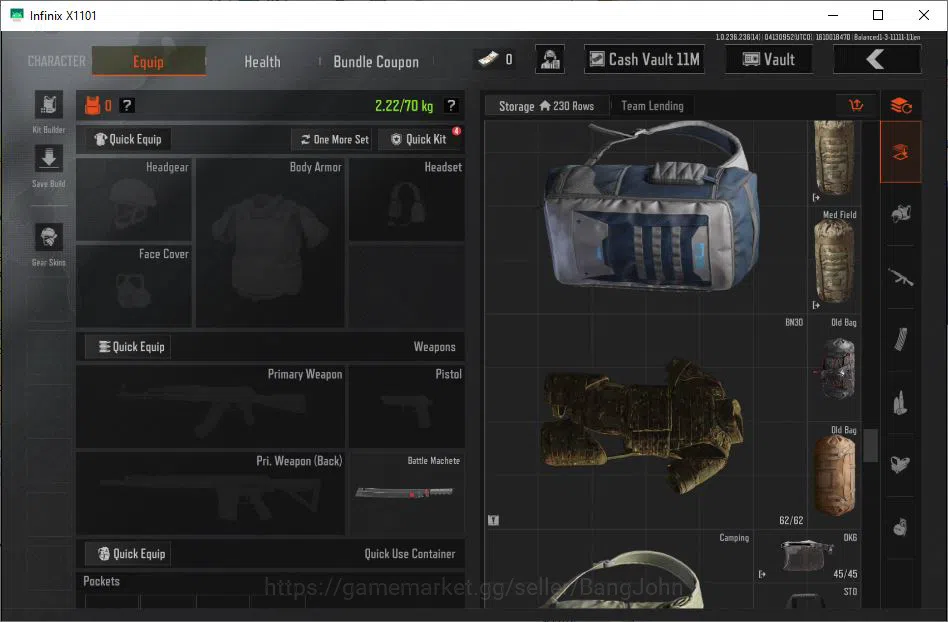Screen dimensions: 948x622
Task: Open the Kit Builder icon
Action: coord(48,105)
